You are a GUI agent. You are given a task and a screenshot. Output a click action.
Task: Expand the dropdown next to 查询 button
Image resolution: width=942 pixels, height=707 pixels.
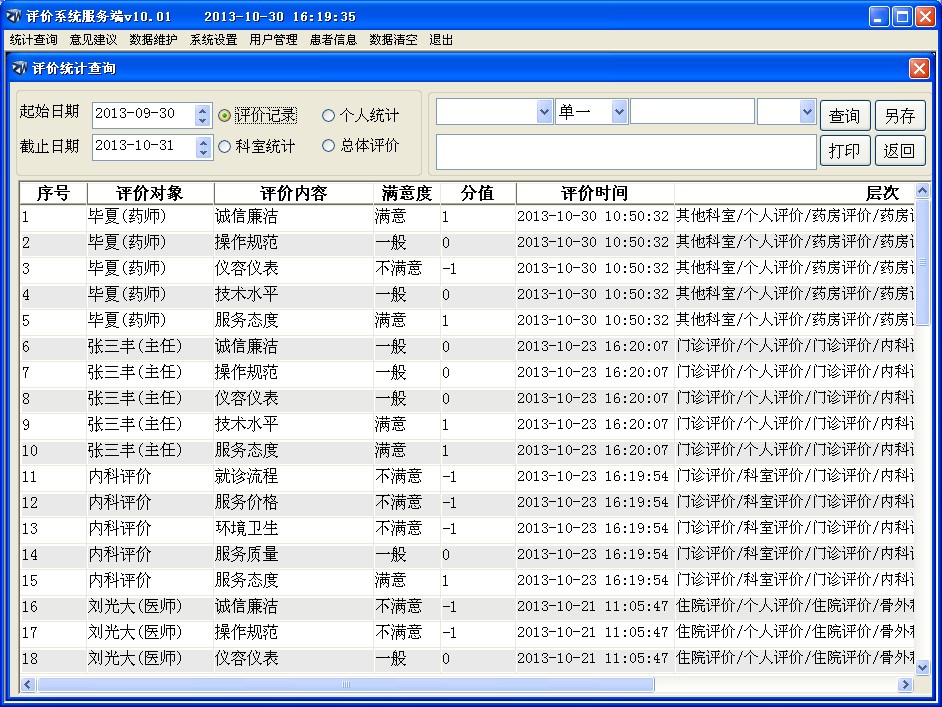pos(807,112)
